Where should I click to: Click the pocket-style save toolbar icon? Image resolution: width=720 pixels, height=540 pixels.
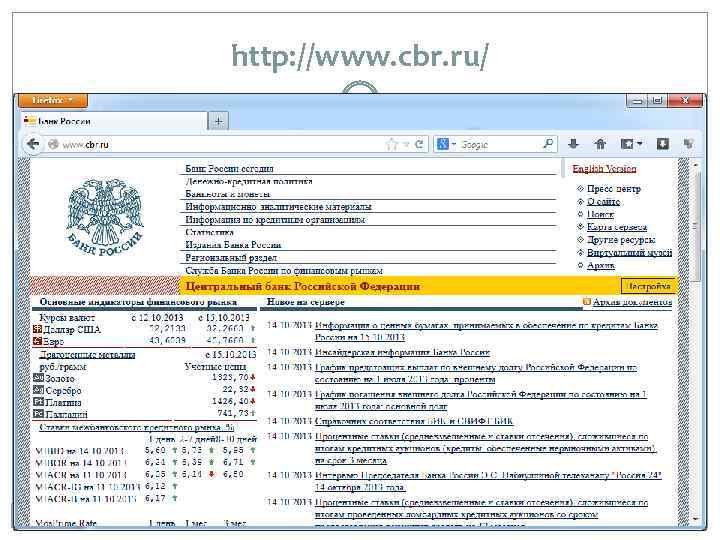662,144
